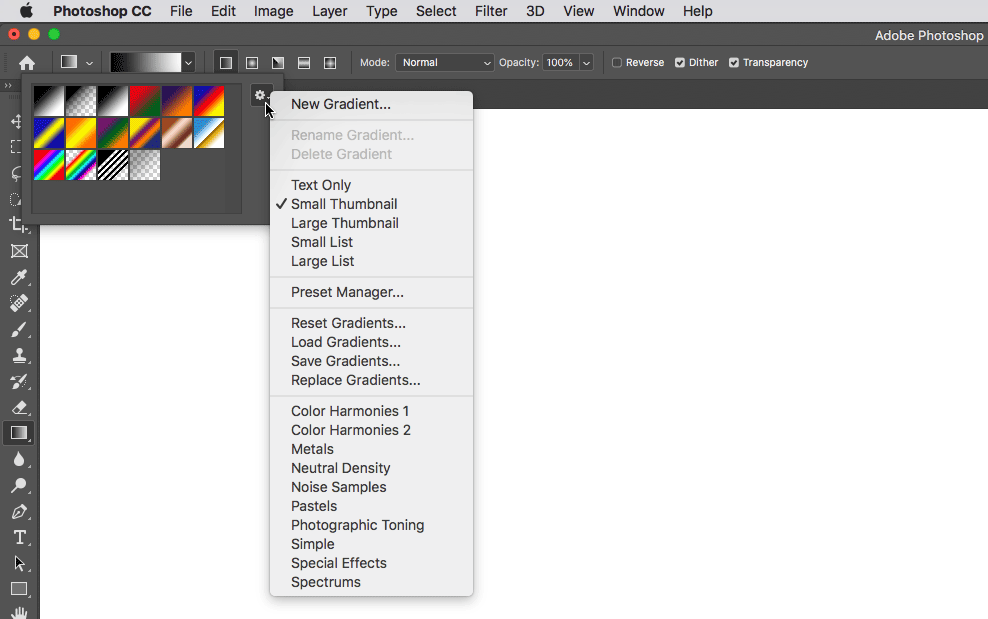Click the Opacity value field
988x619 pixels.
click(560, 62)
